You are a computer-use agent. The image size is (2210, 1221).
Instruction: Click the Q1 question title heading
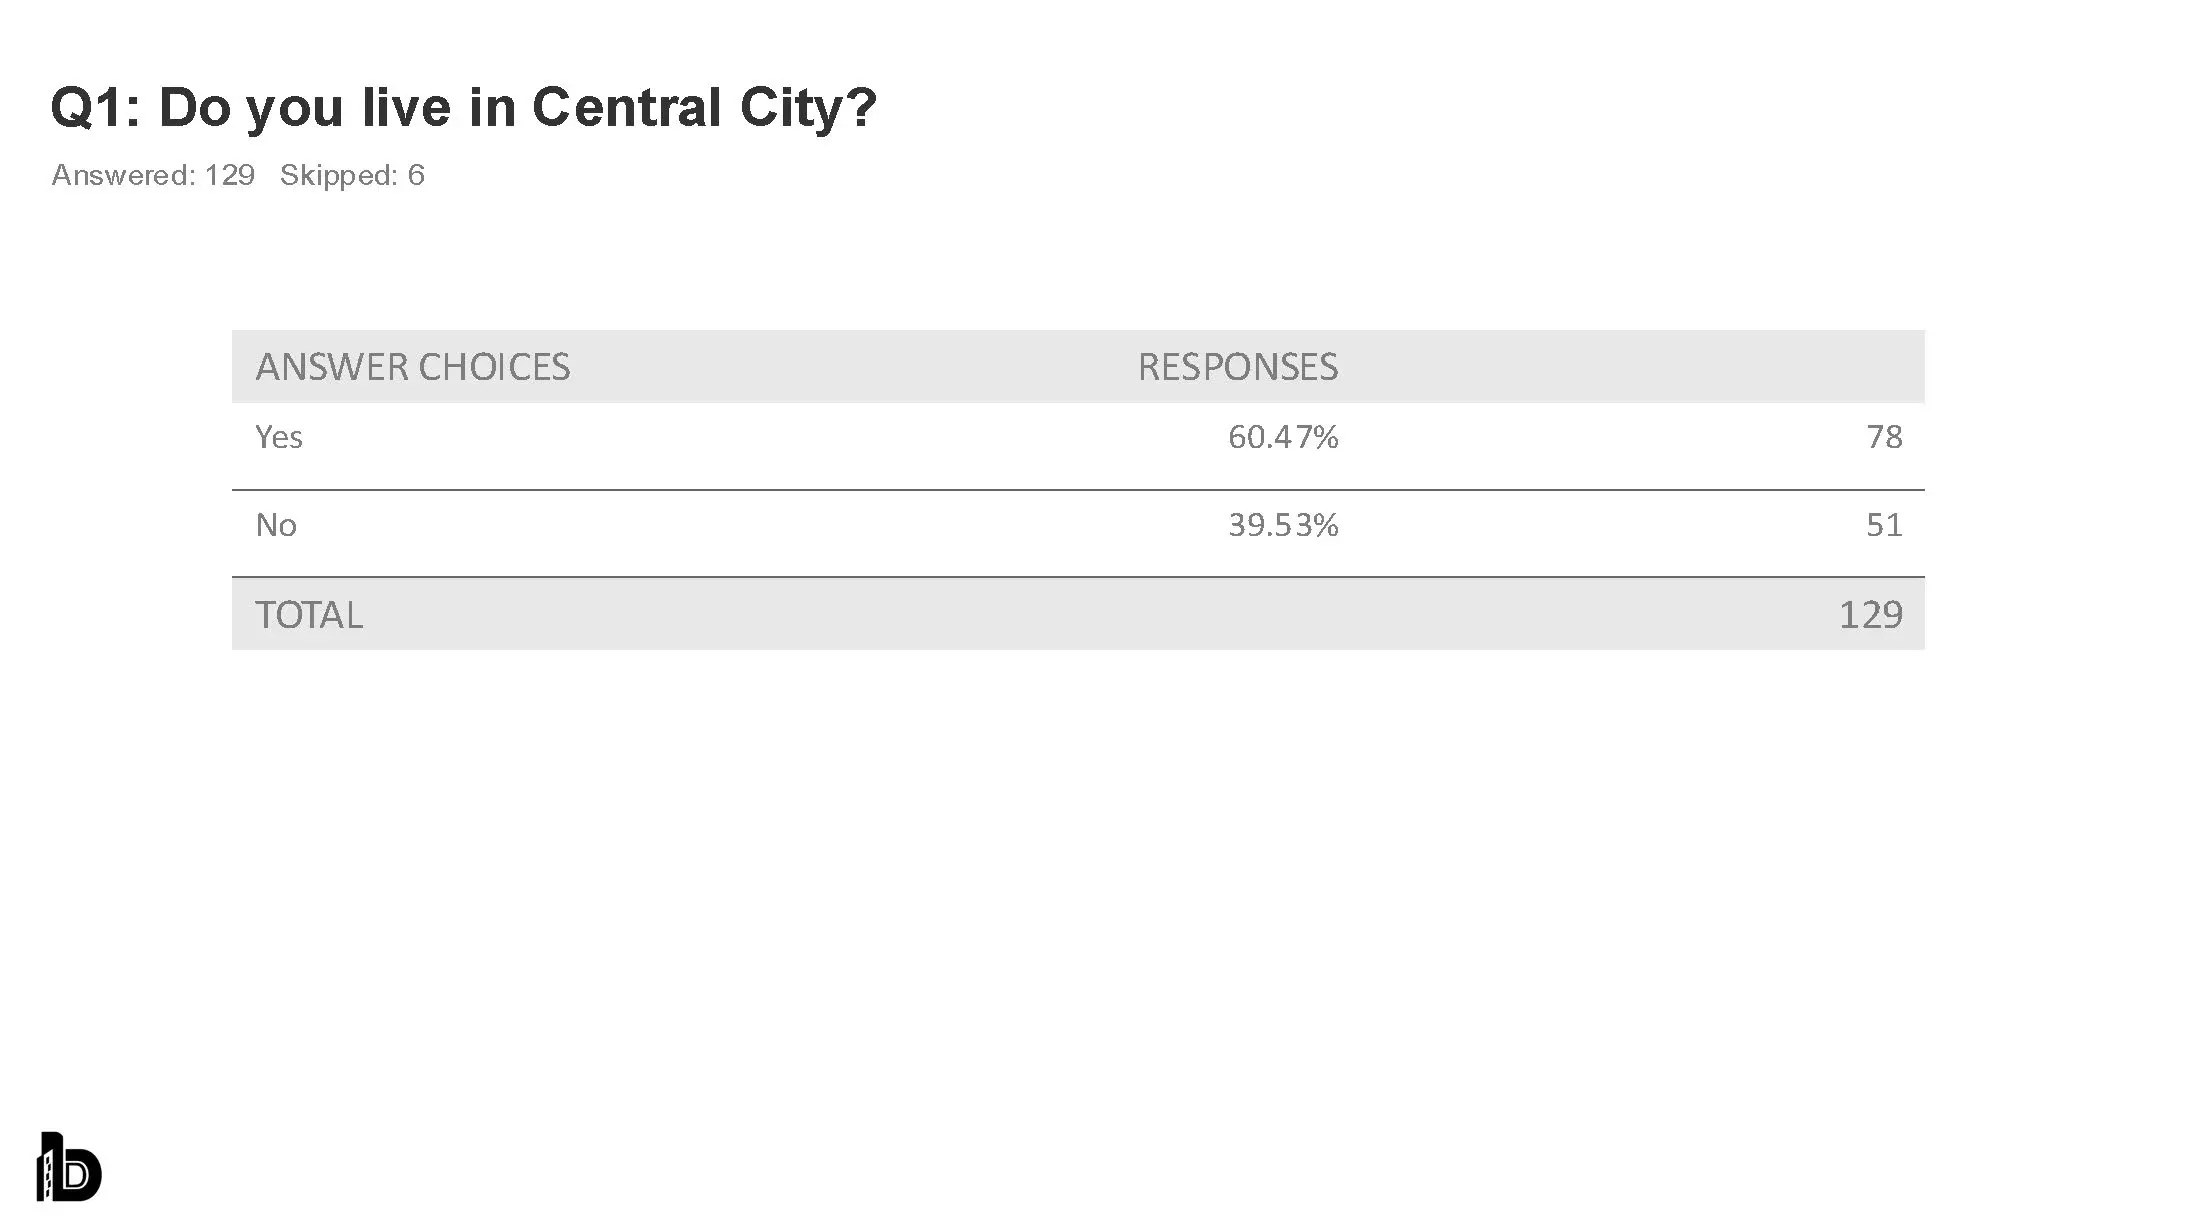[463, 107]
